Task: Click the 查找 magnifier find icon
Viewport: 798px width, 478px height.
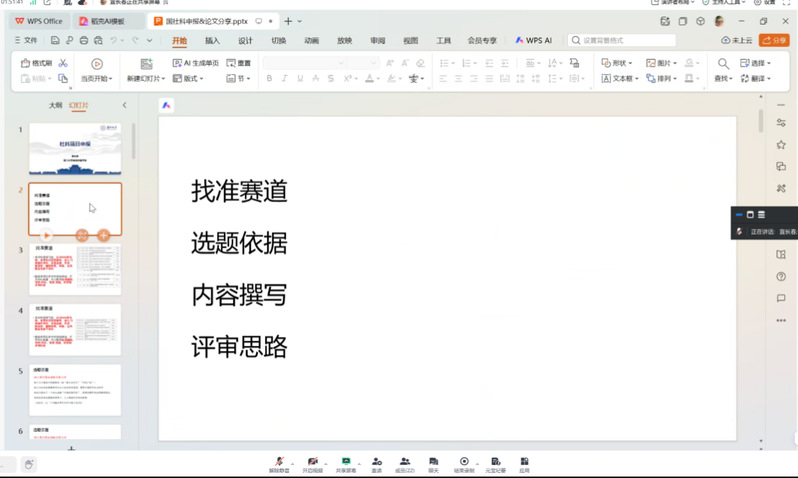Action: coord(722,64)
